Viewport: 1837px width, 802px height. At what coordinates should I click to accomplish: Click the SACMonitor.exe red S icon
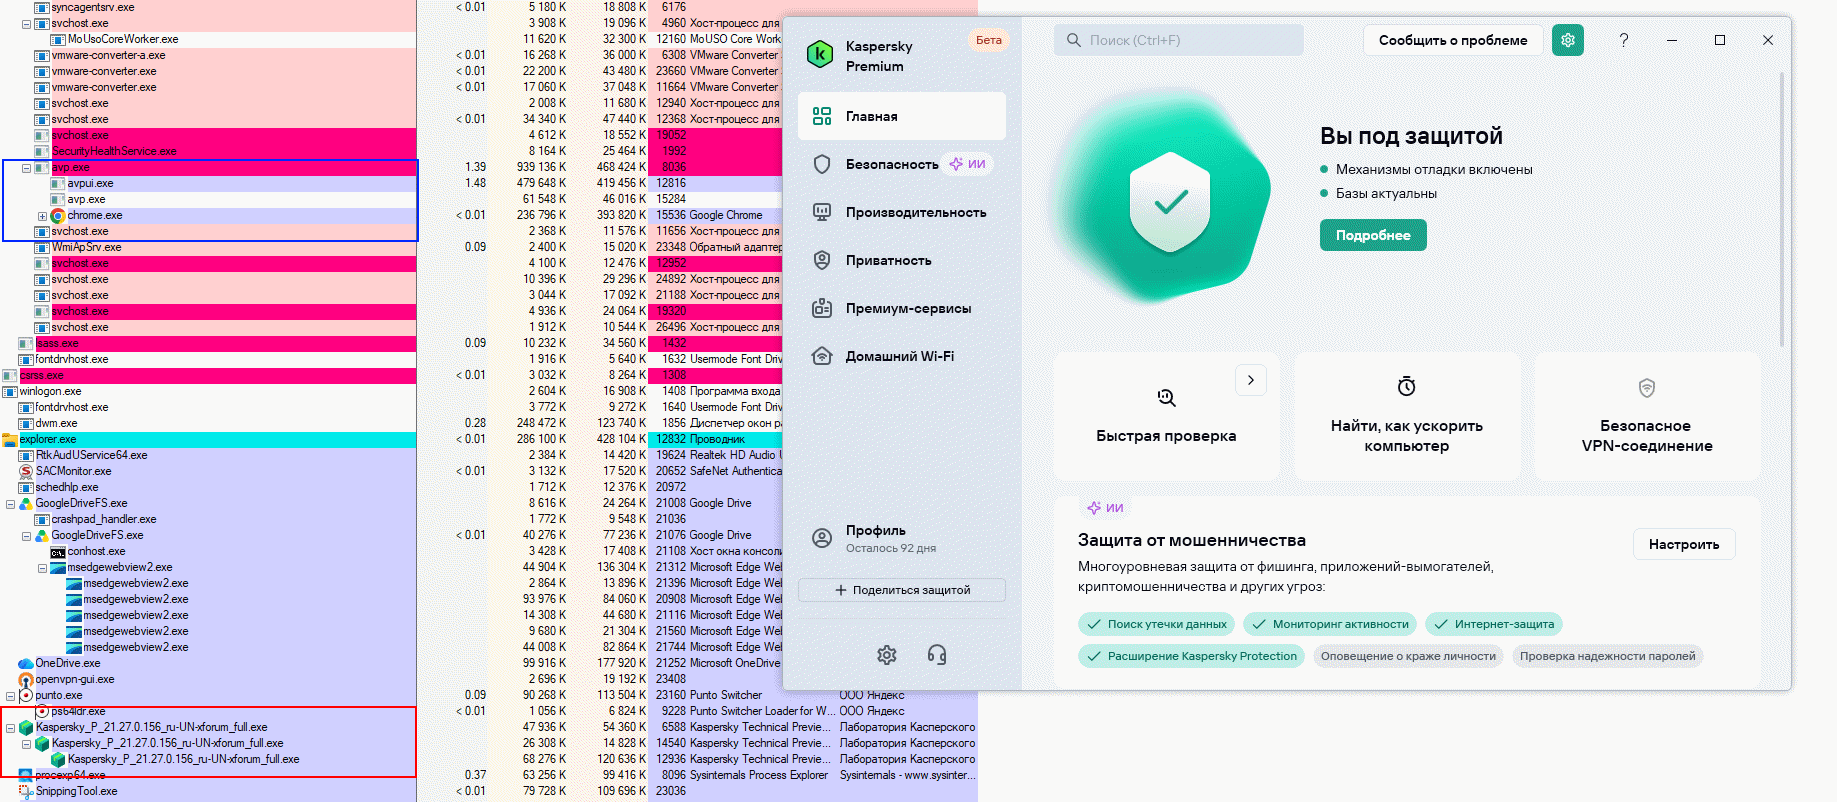26,471
